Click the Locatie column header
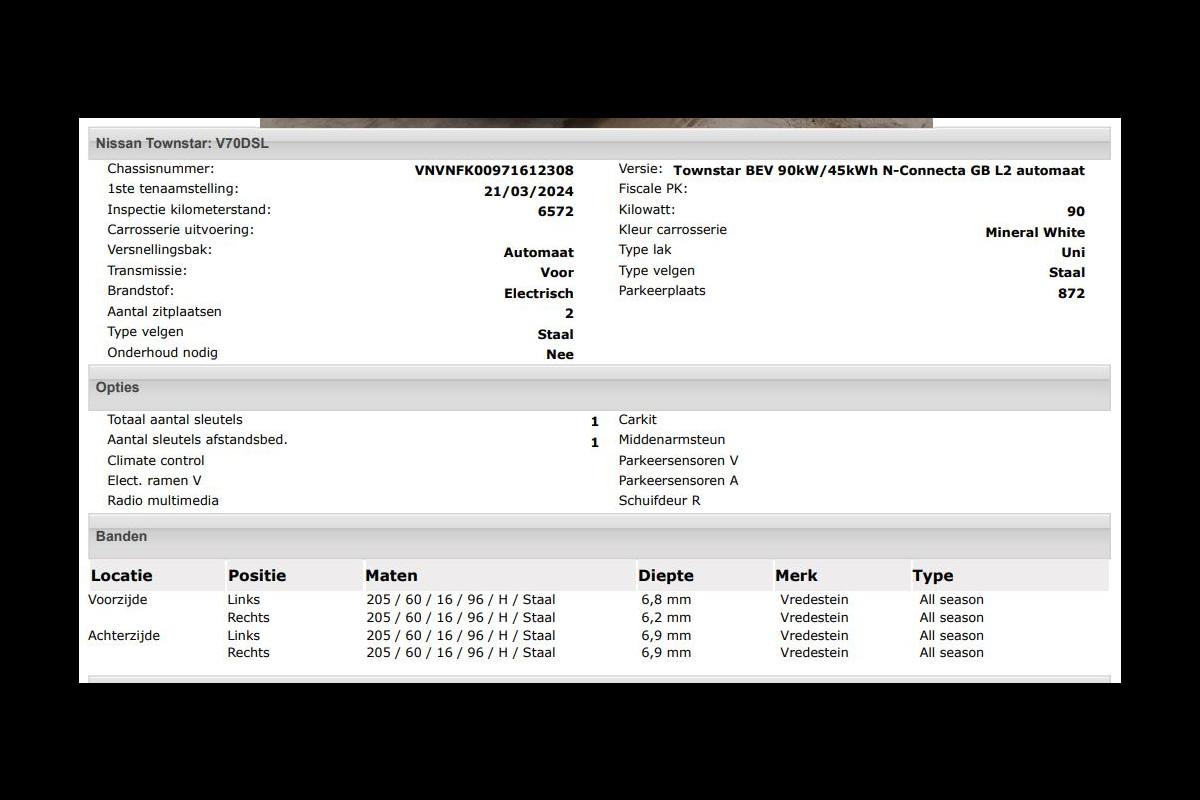1200x800 pixels. click(x=122, y=575)
